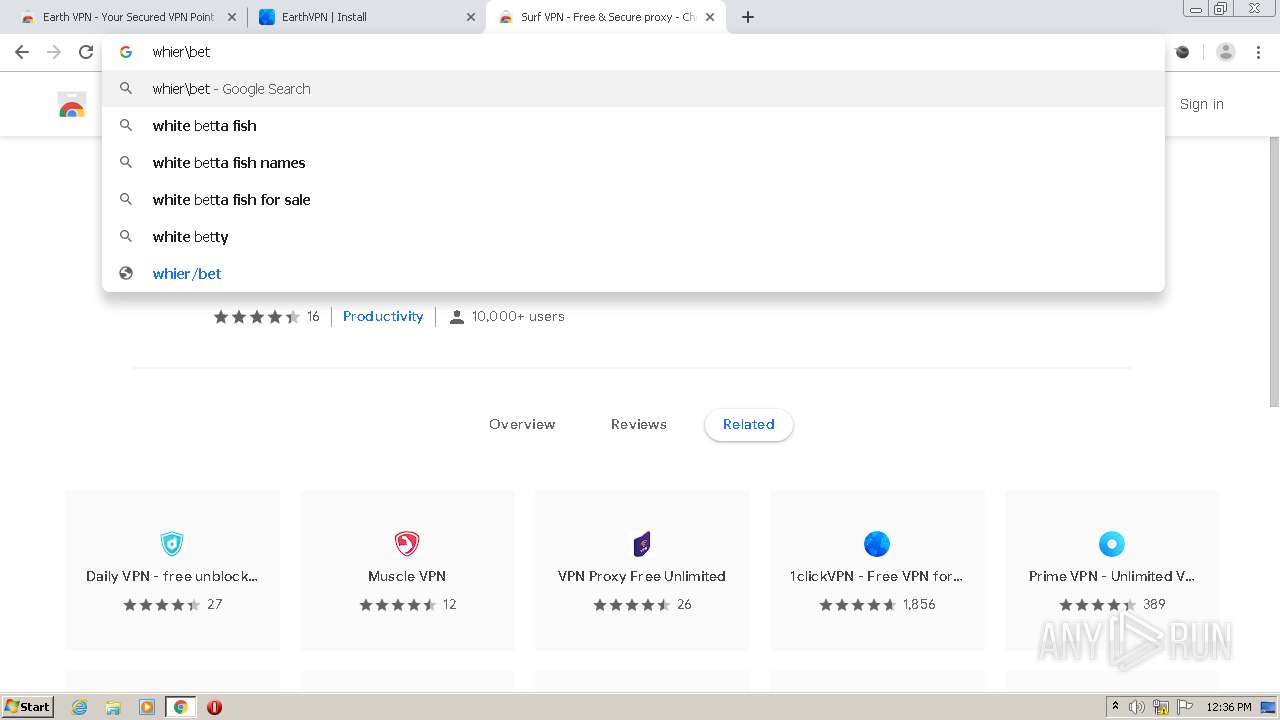
Task: Launch Internet Explorer from the taskbar
Action: pos(80,707)
